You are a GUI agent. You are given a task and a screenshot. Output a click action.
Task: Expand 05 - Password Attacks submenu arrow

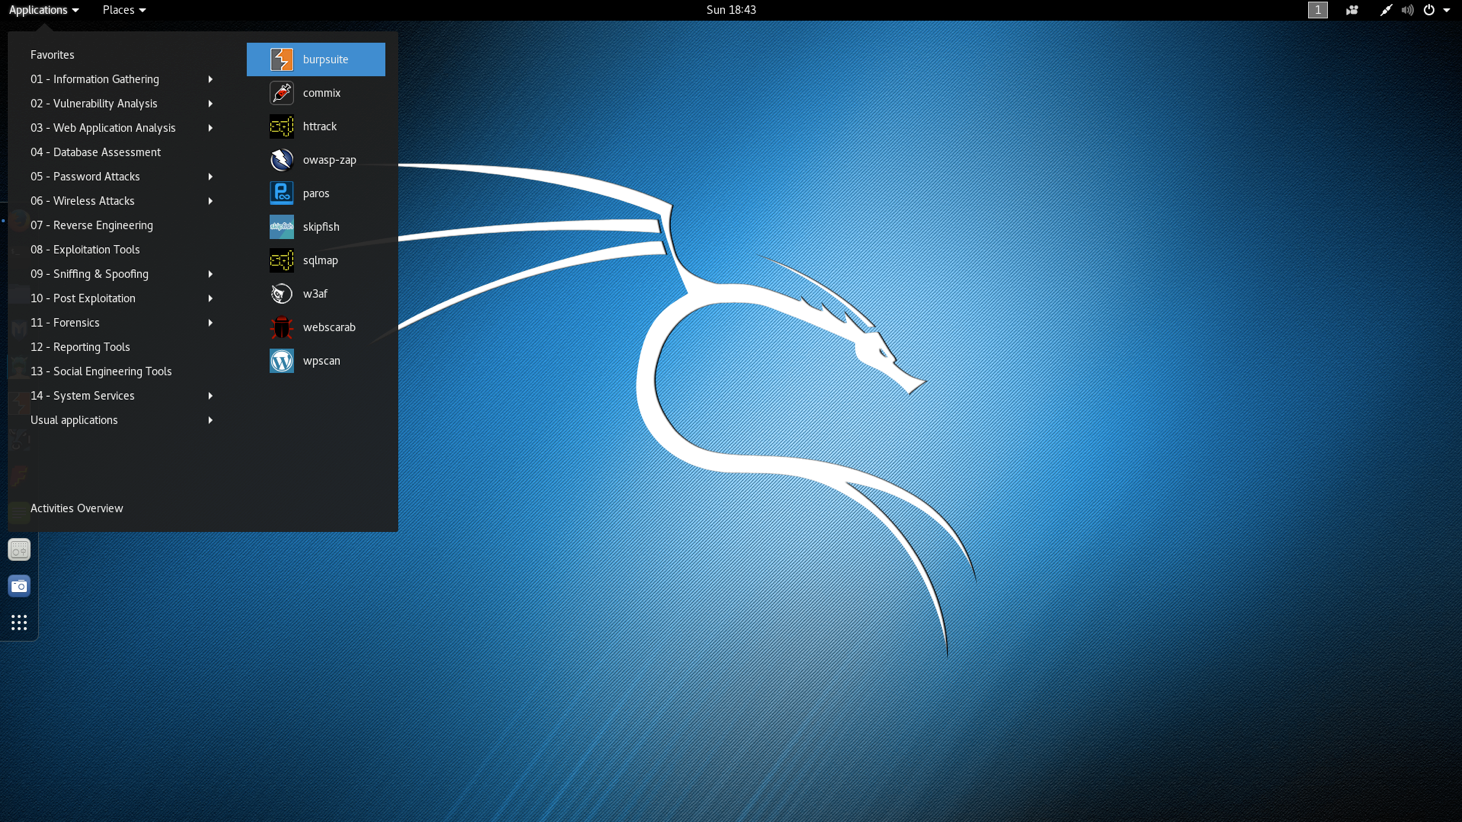(x=210, y=177)
